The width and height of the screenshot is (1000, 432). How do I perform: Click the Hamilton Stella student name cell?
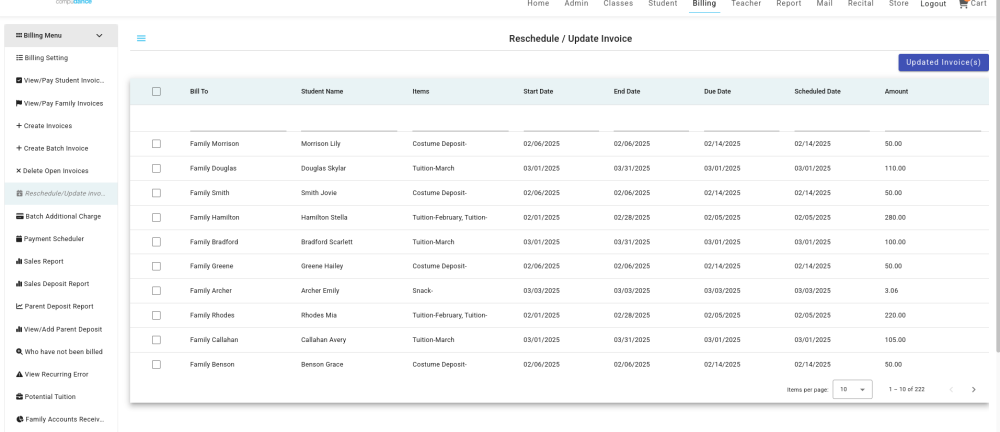(324, 218)
